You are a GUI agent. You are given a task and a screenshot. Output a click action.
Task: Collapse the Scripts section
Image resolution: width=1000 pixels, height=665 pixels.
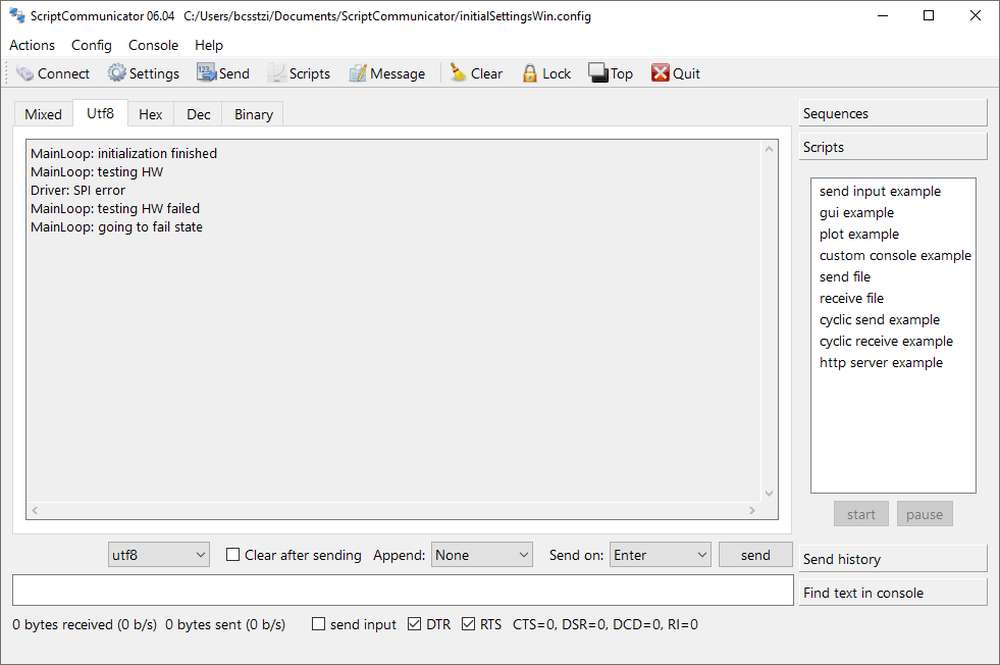[x=892, y=147]
